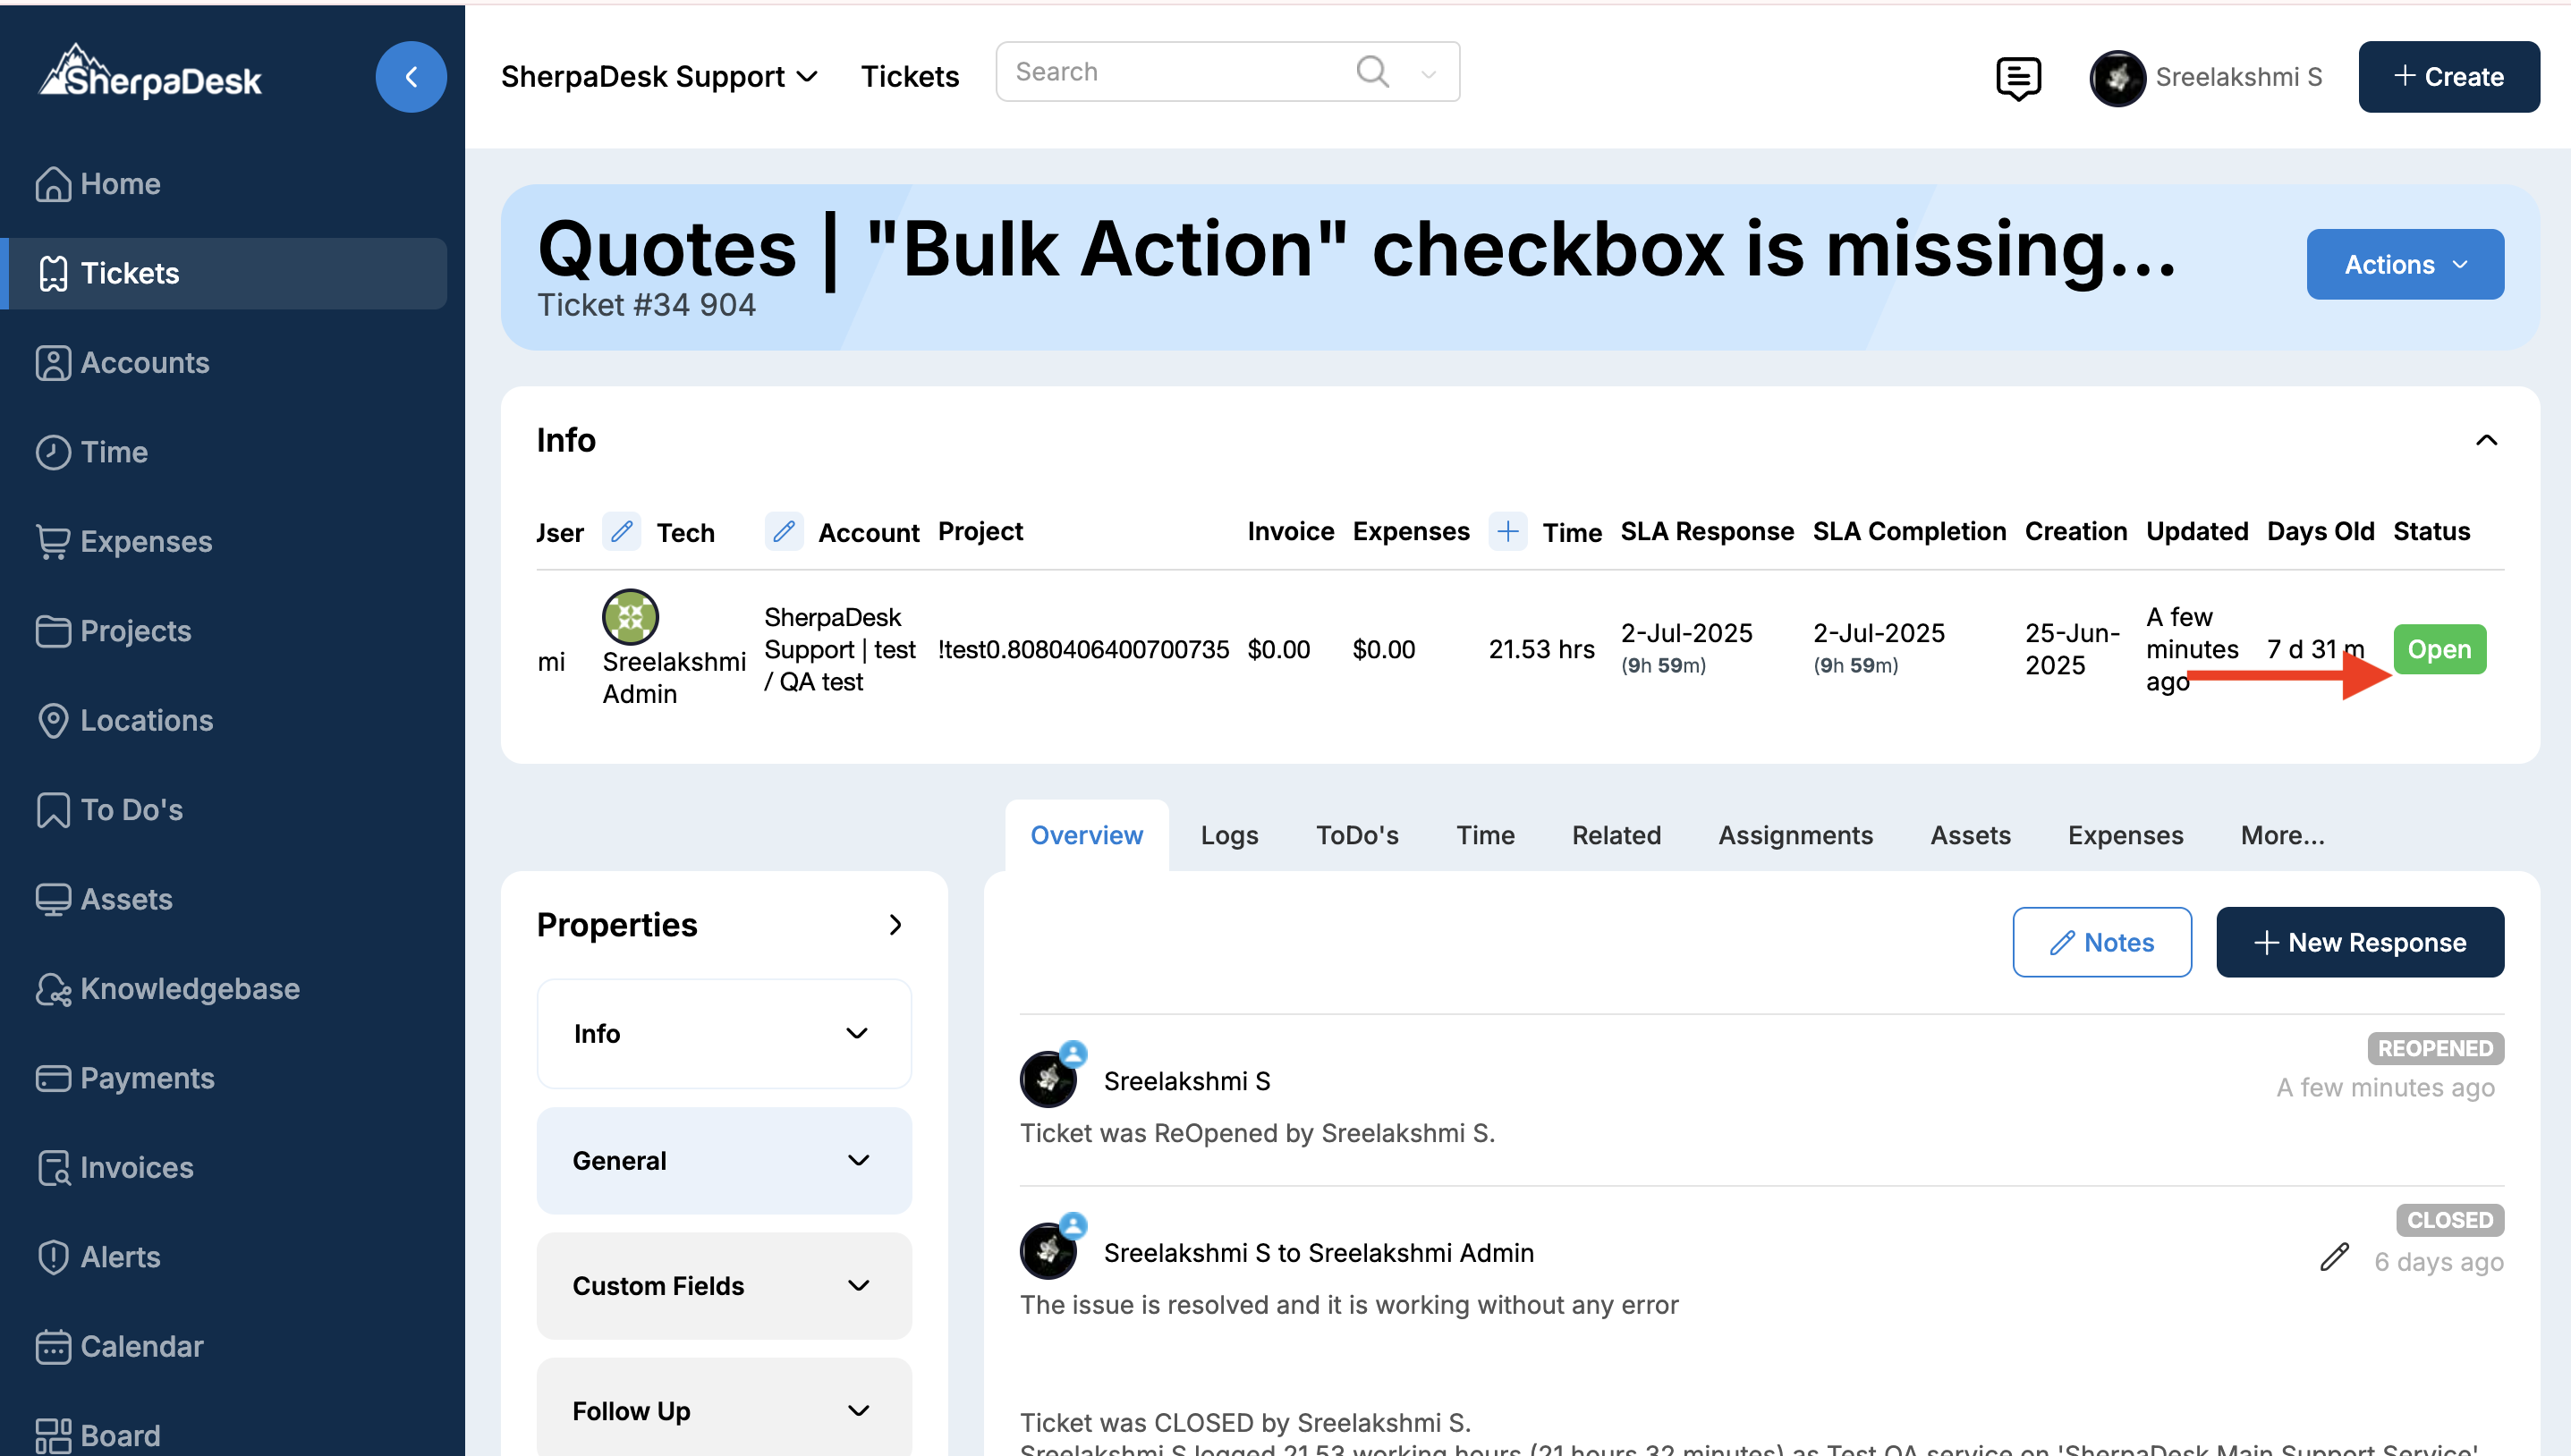
Task: Click the pencil icon to edit User
Action: coord(621,530)
